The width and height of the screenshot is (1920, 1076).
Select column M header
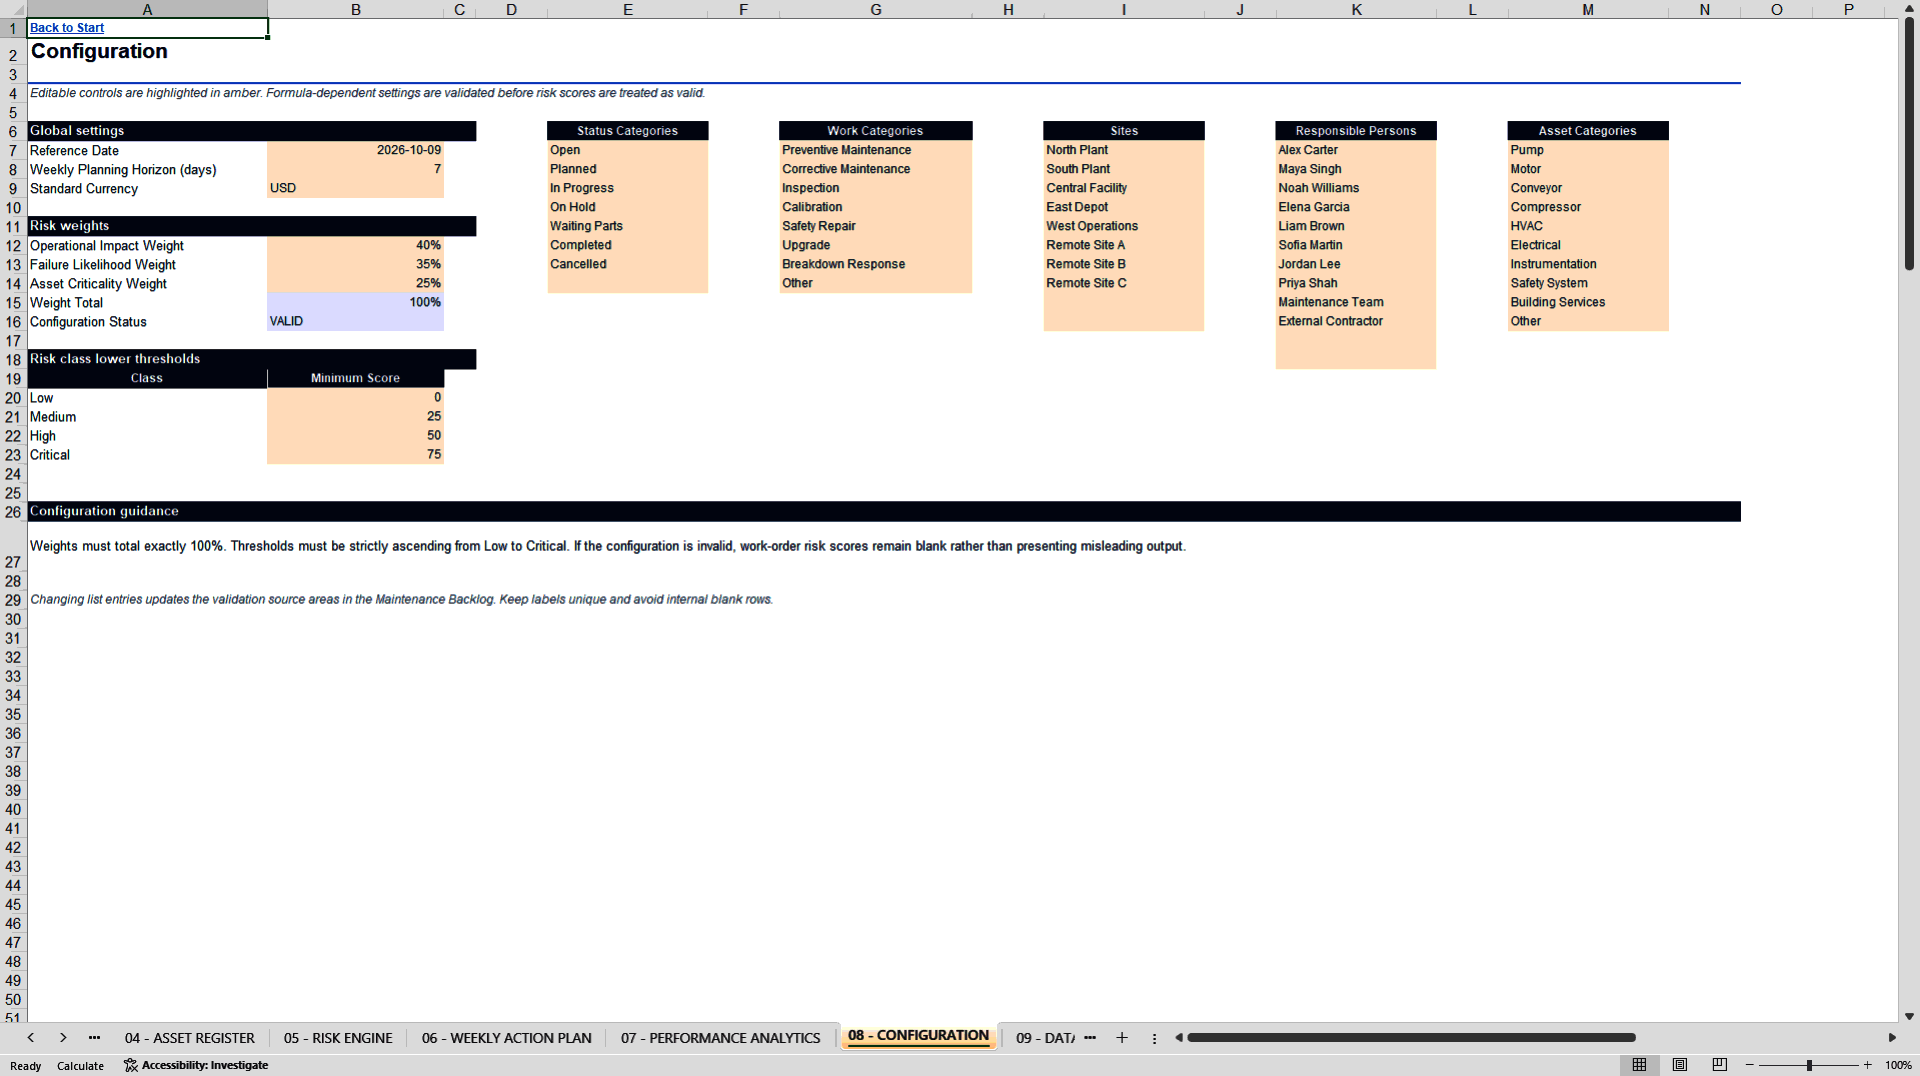(1588, 9)
